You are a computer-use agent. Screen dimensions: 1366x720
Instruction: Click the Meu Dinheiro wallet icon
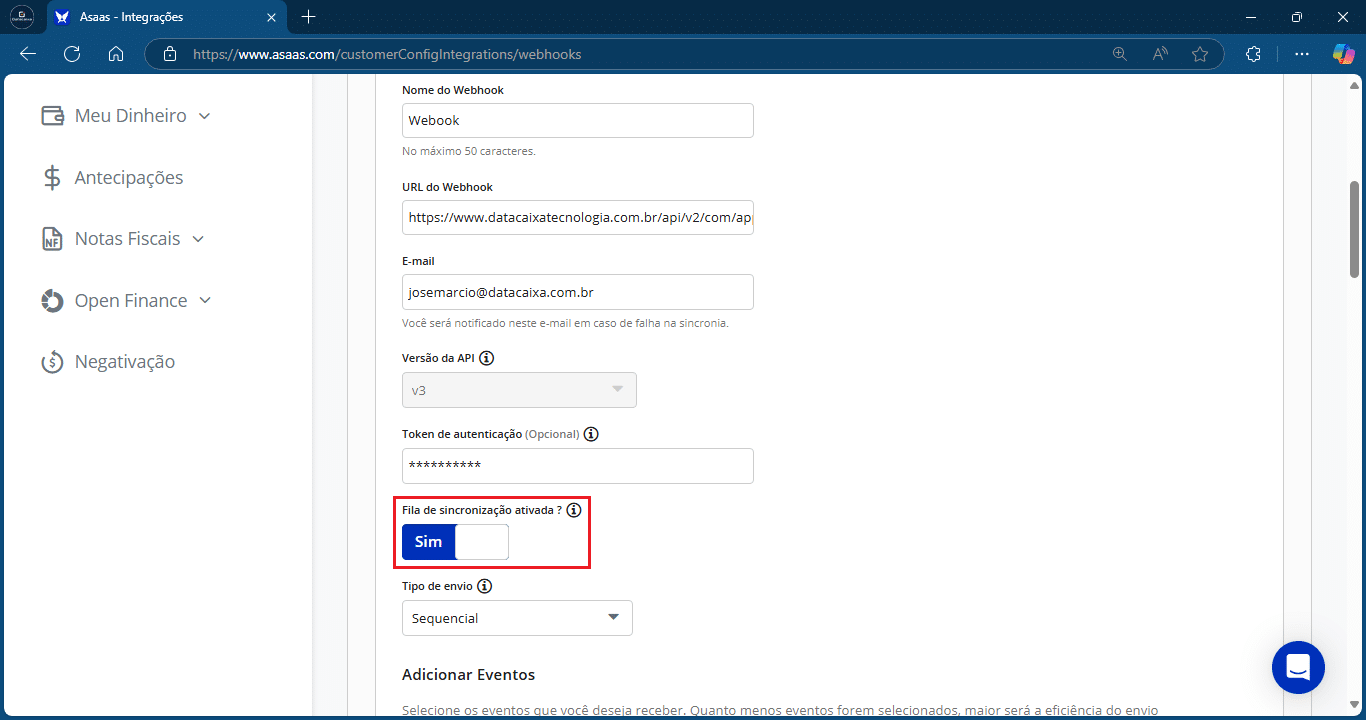(53, 116)
